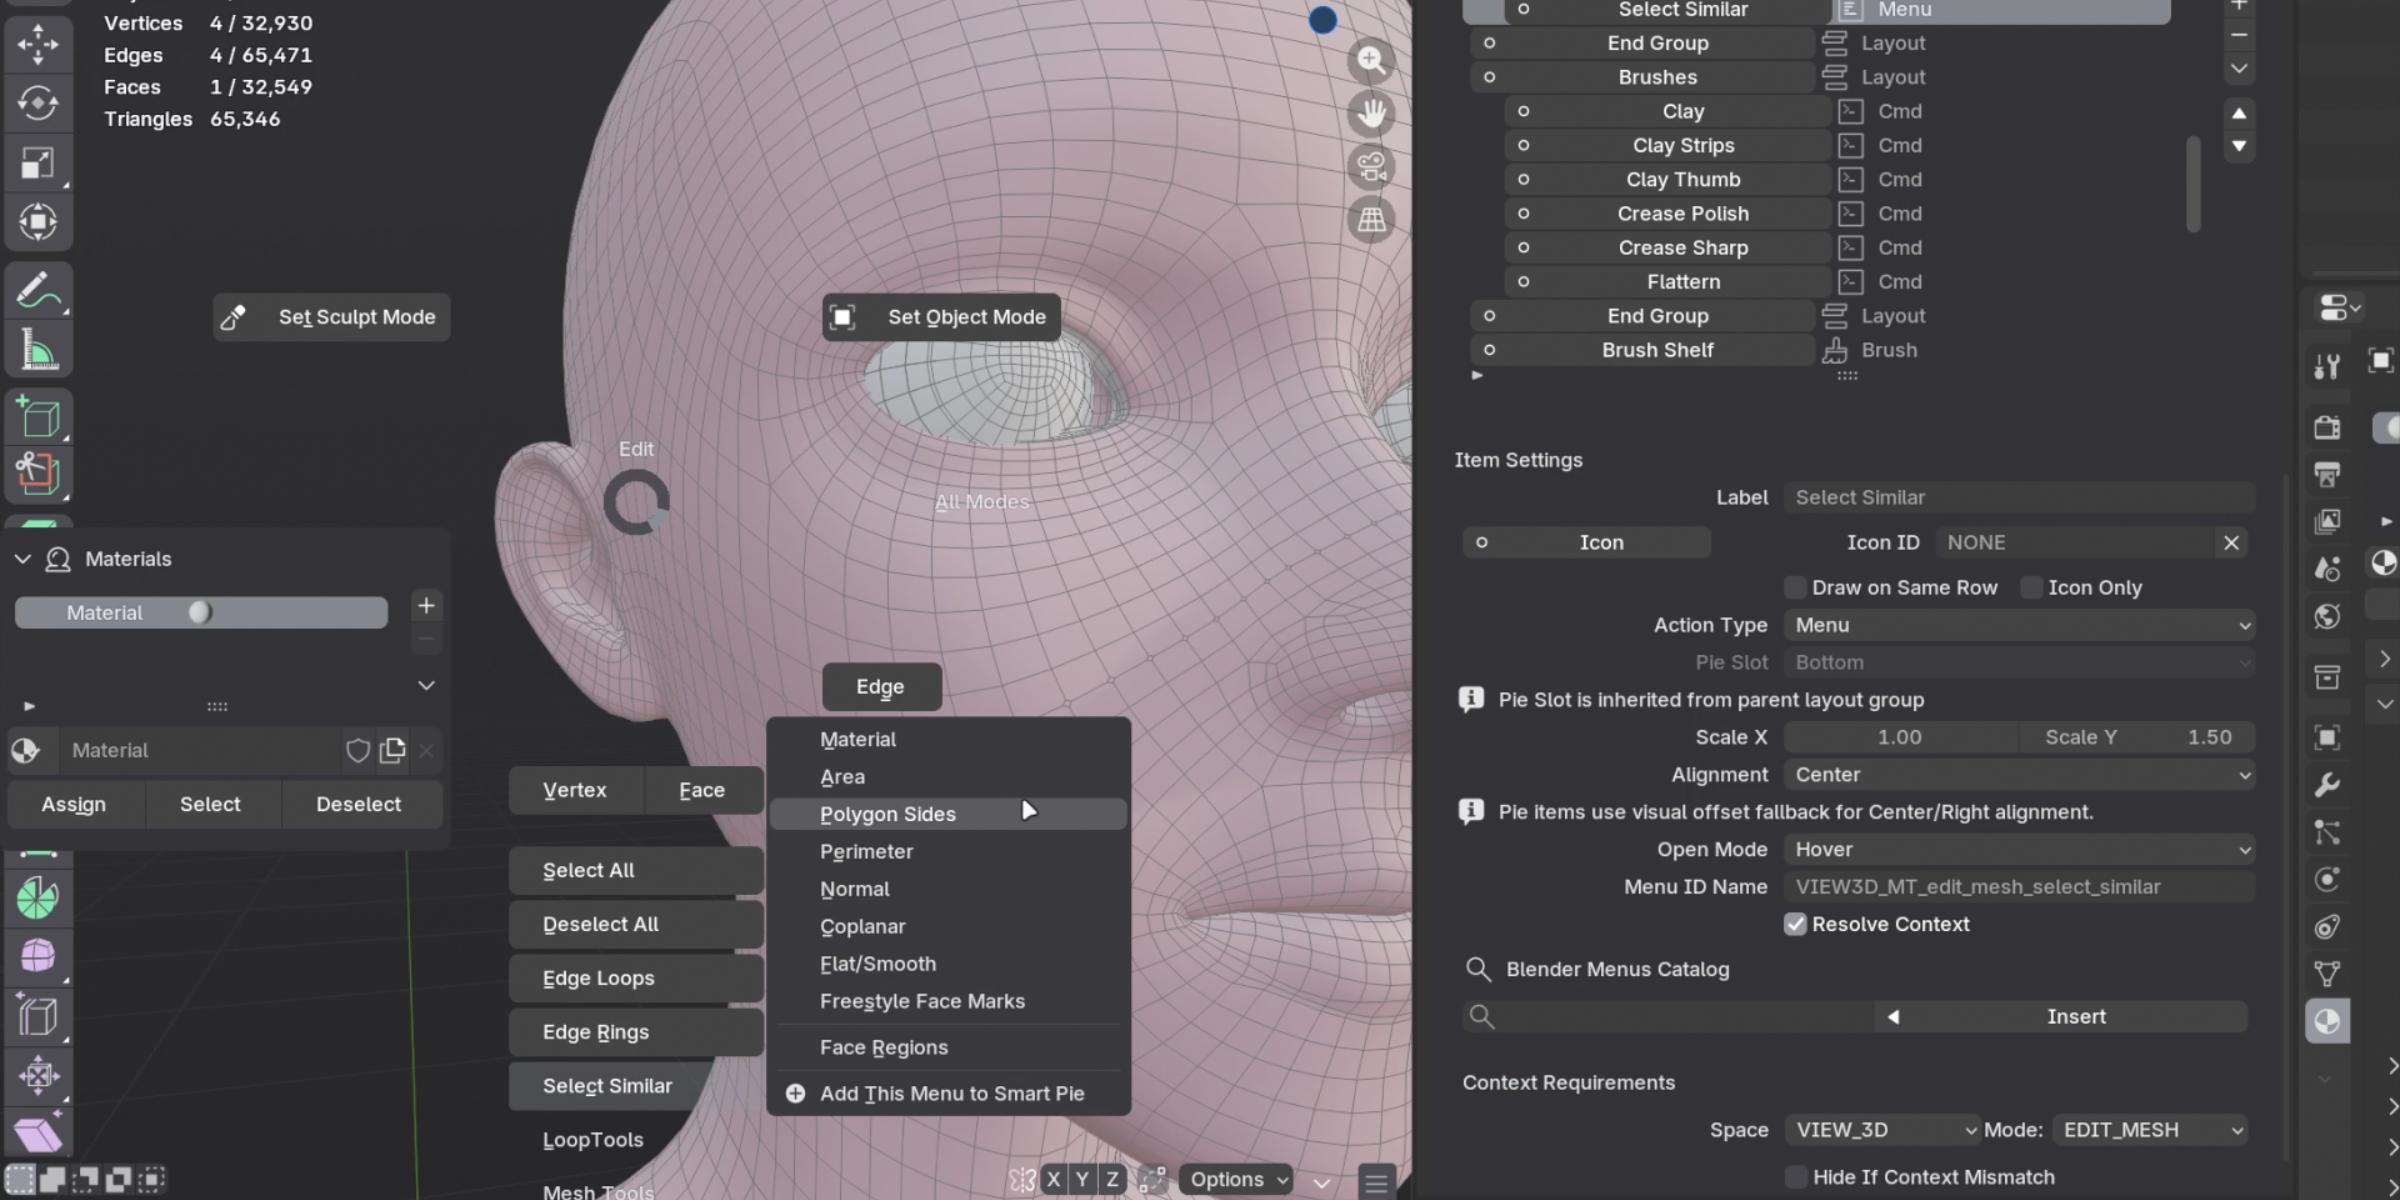This screenshot has height=1200, width=2400.
Task: Adjust the Scale X value field
Action: coord(1900,738)
